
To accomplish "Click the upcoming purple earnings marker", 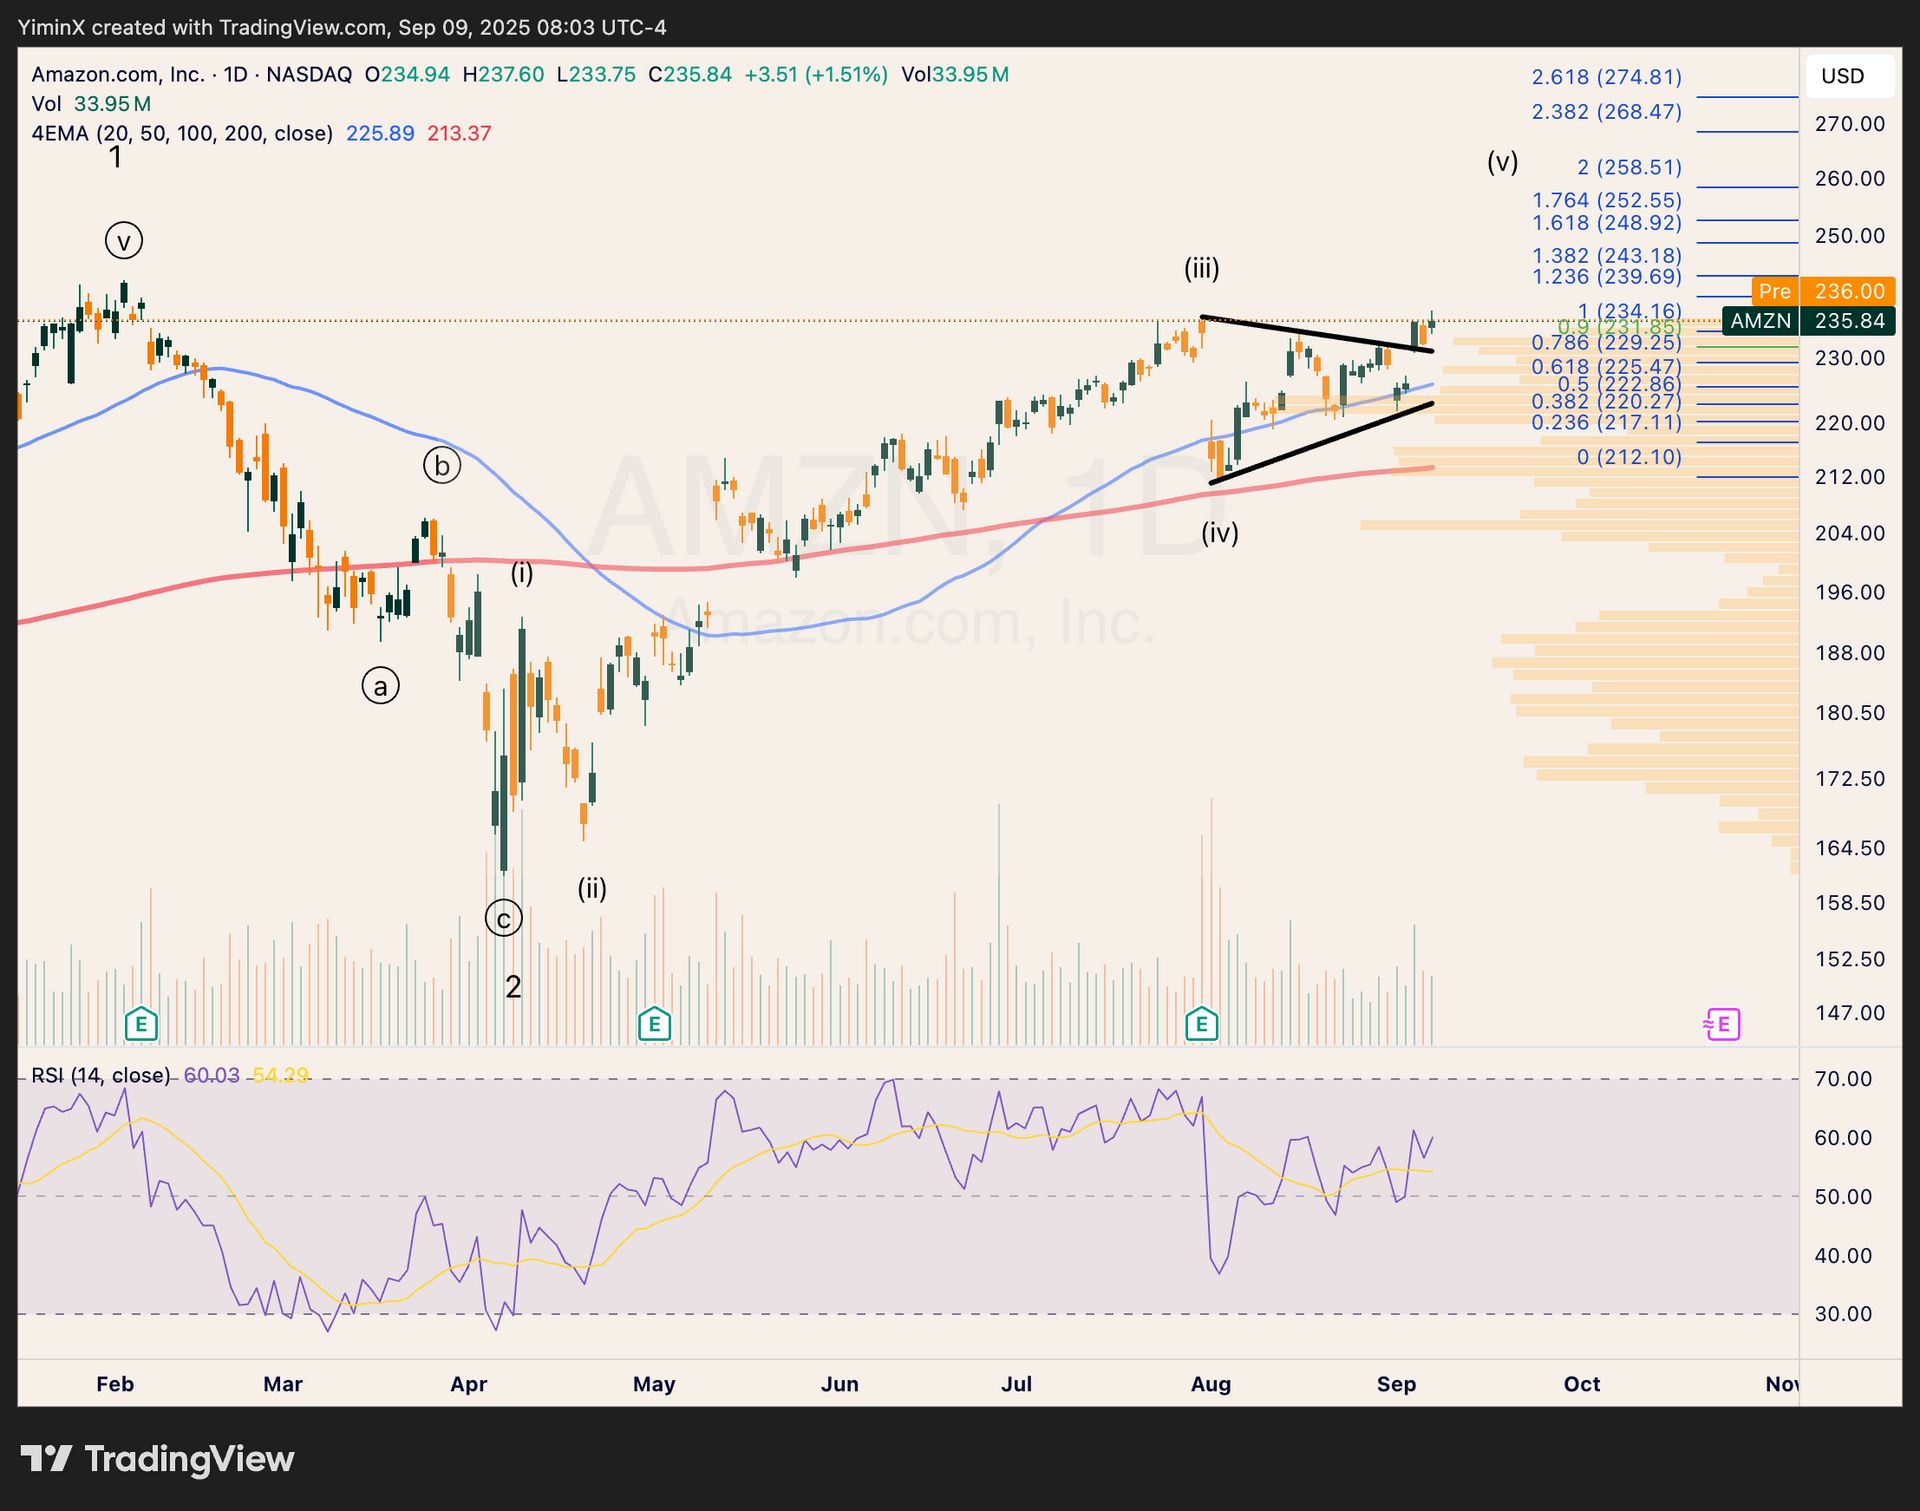I will point(1722,1024).
